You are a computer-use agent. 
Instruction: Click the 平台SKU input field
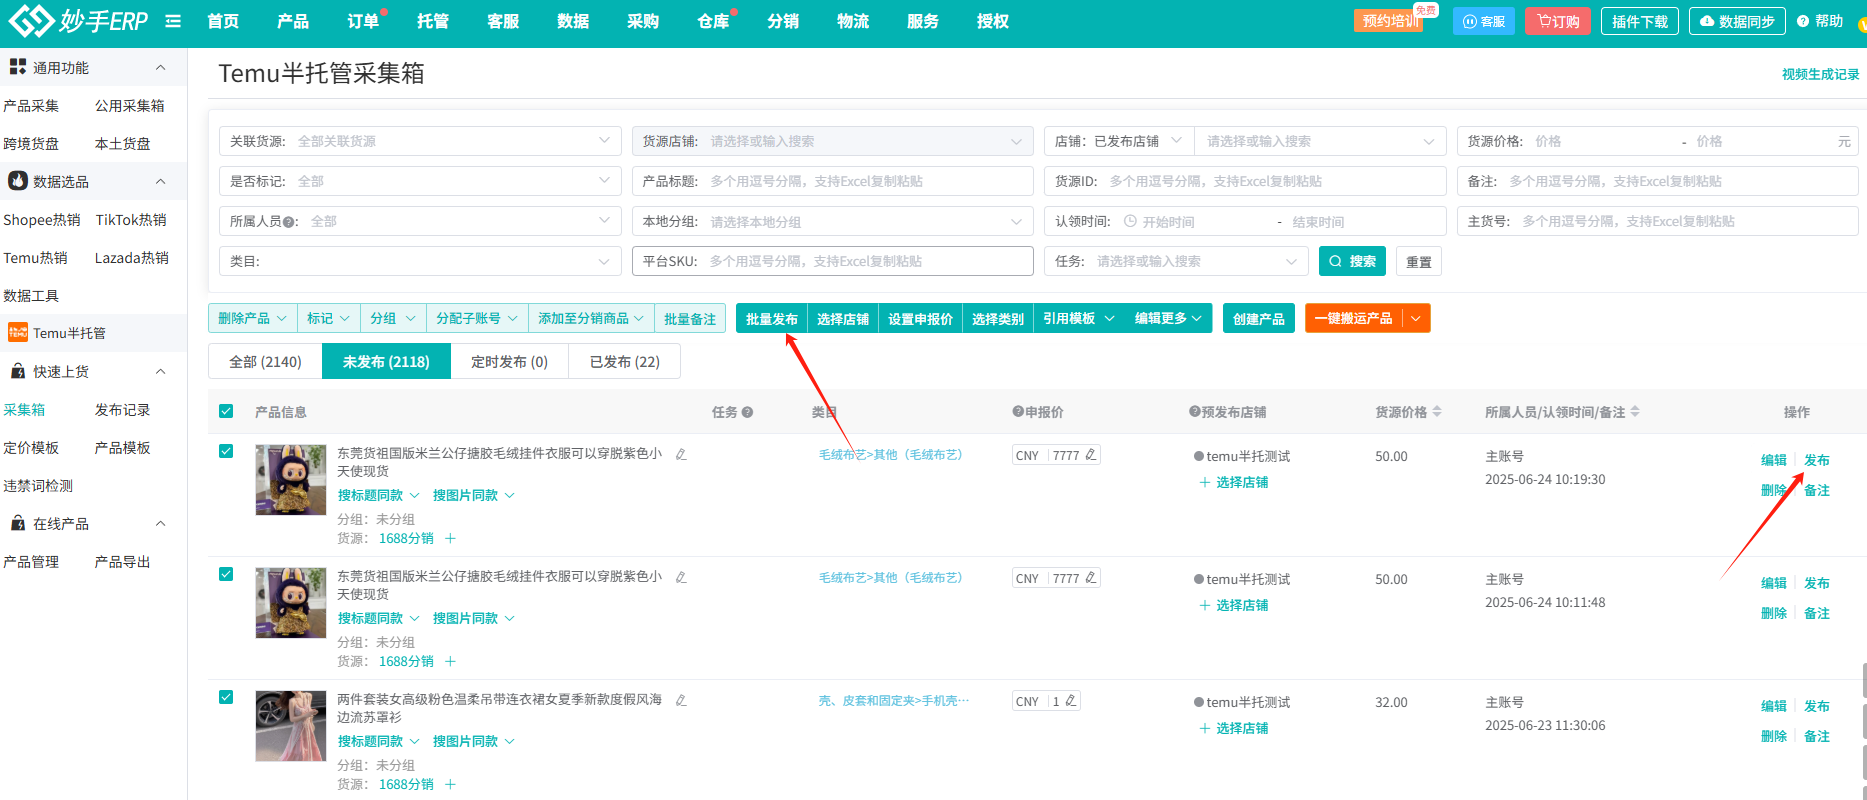click(833, 261)
